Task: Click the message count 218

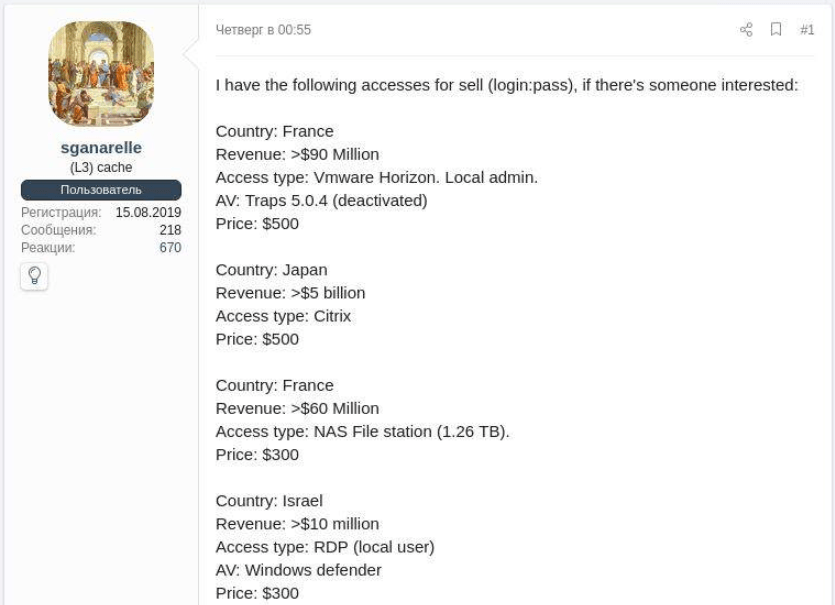Action: coord(170,230)
